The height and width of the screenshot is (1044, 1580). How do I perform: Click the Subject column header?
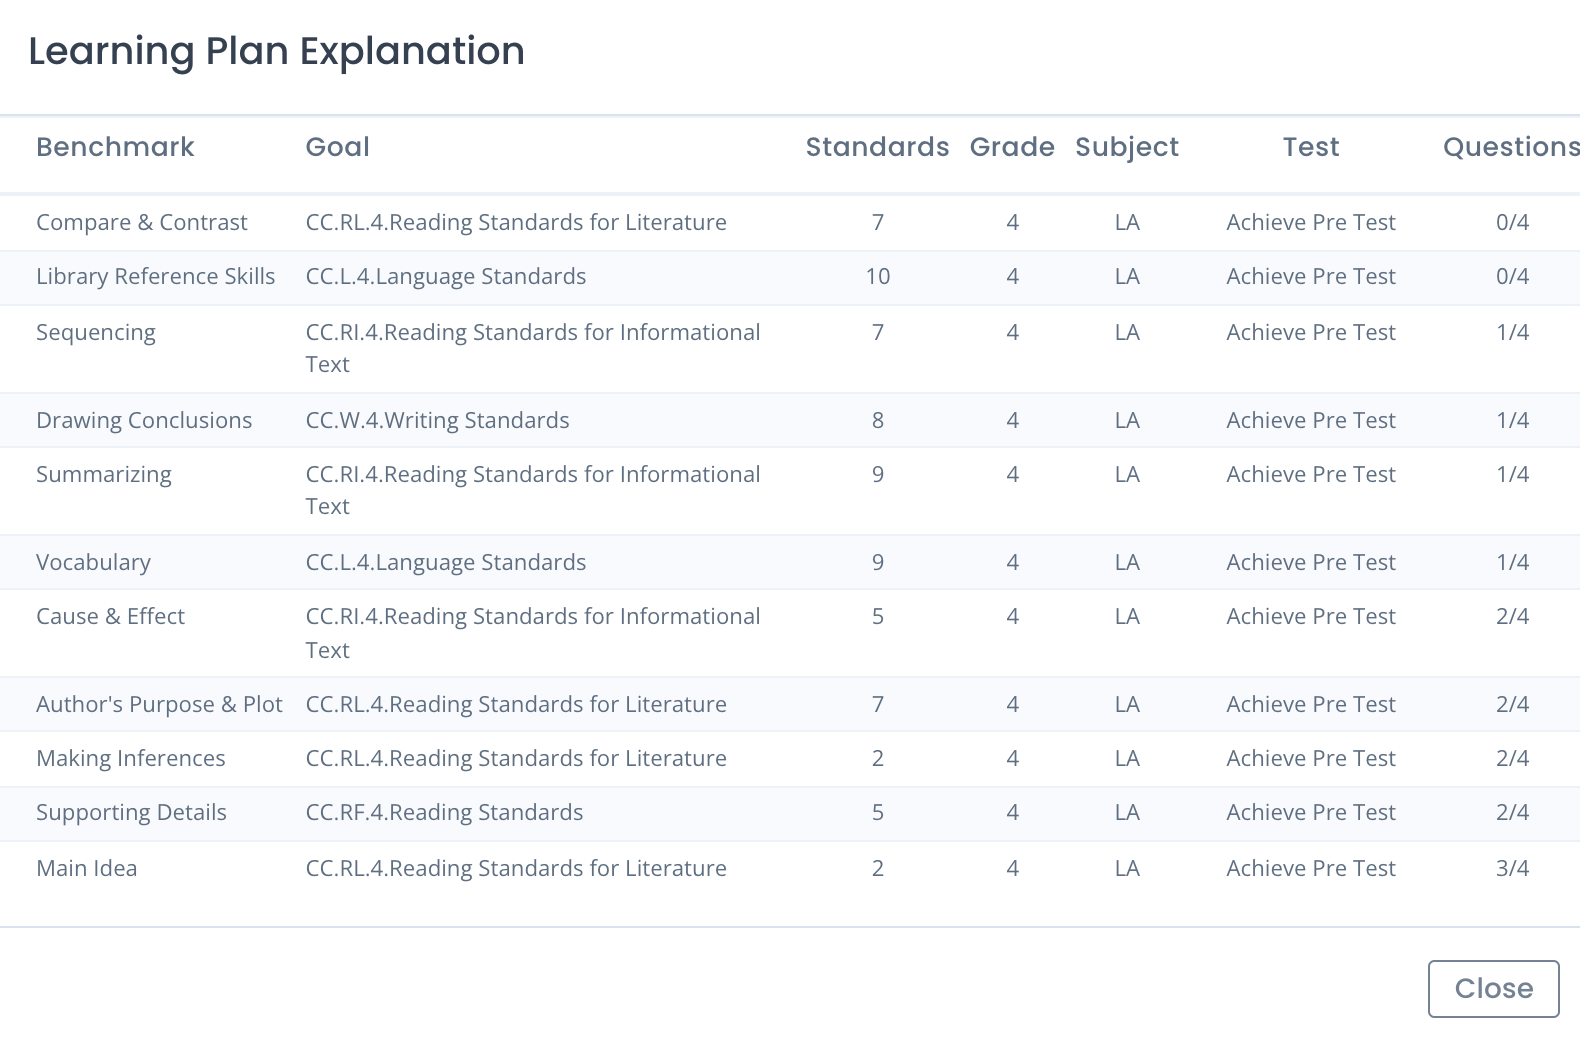[1127, 147]
